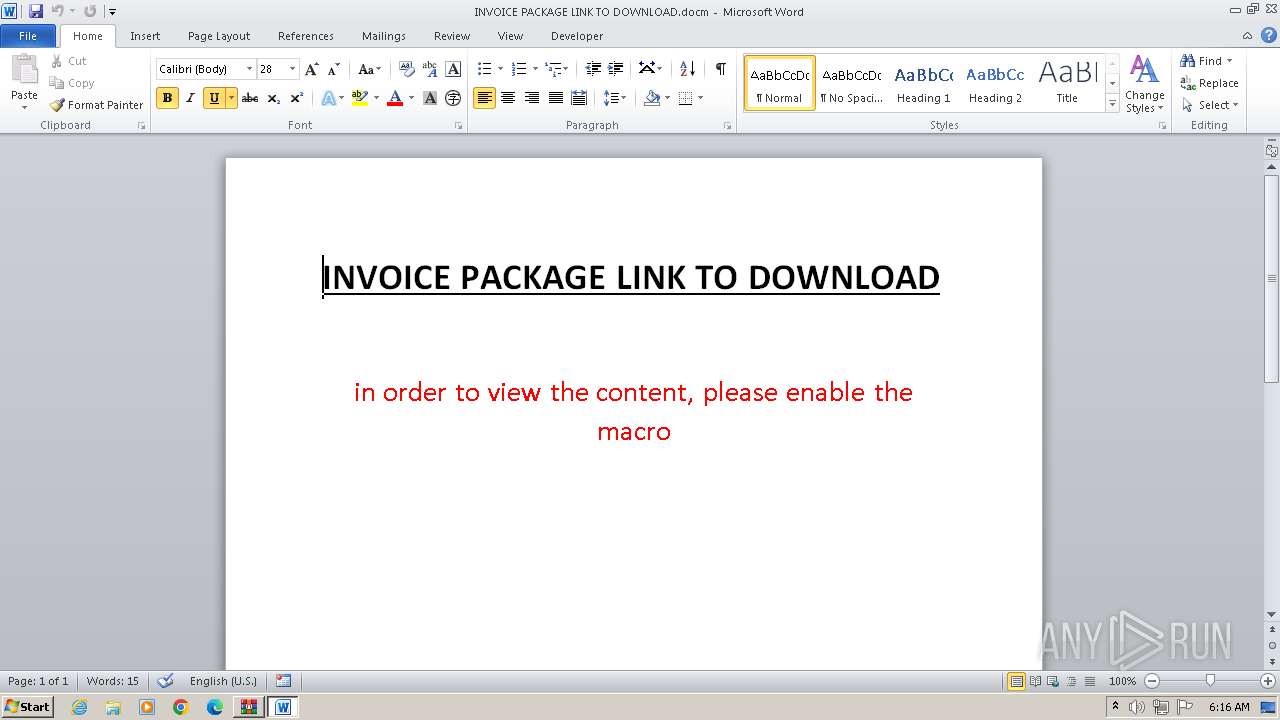The width and height of the screenshot is (1280, 720).
Task: Open Font dialog launcher
Action: pyautogui.click(x=459, y=126)
